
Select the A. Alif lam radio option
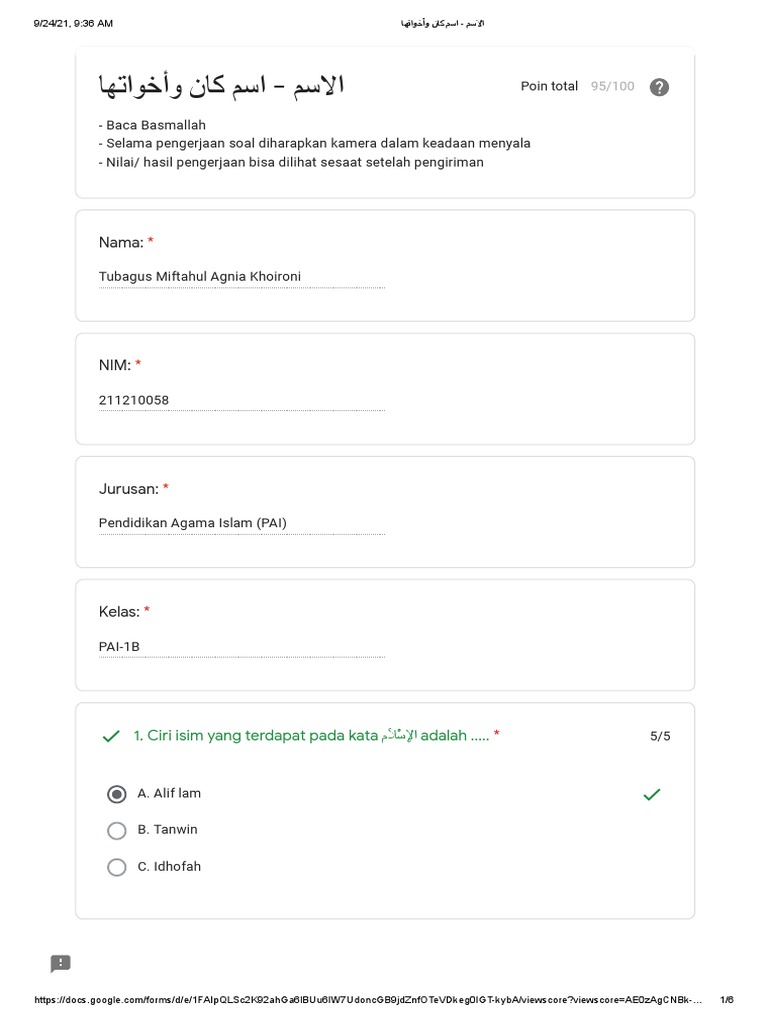pos(117,794)
